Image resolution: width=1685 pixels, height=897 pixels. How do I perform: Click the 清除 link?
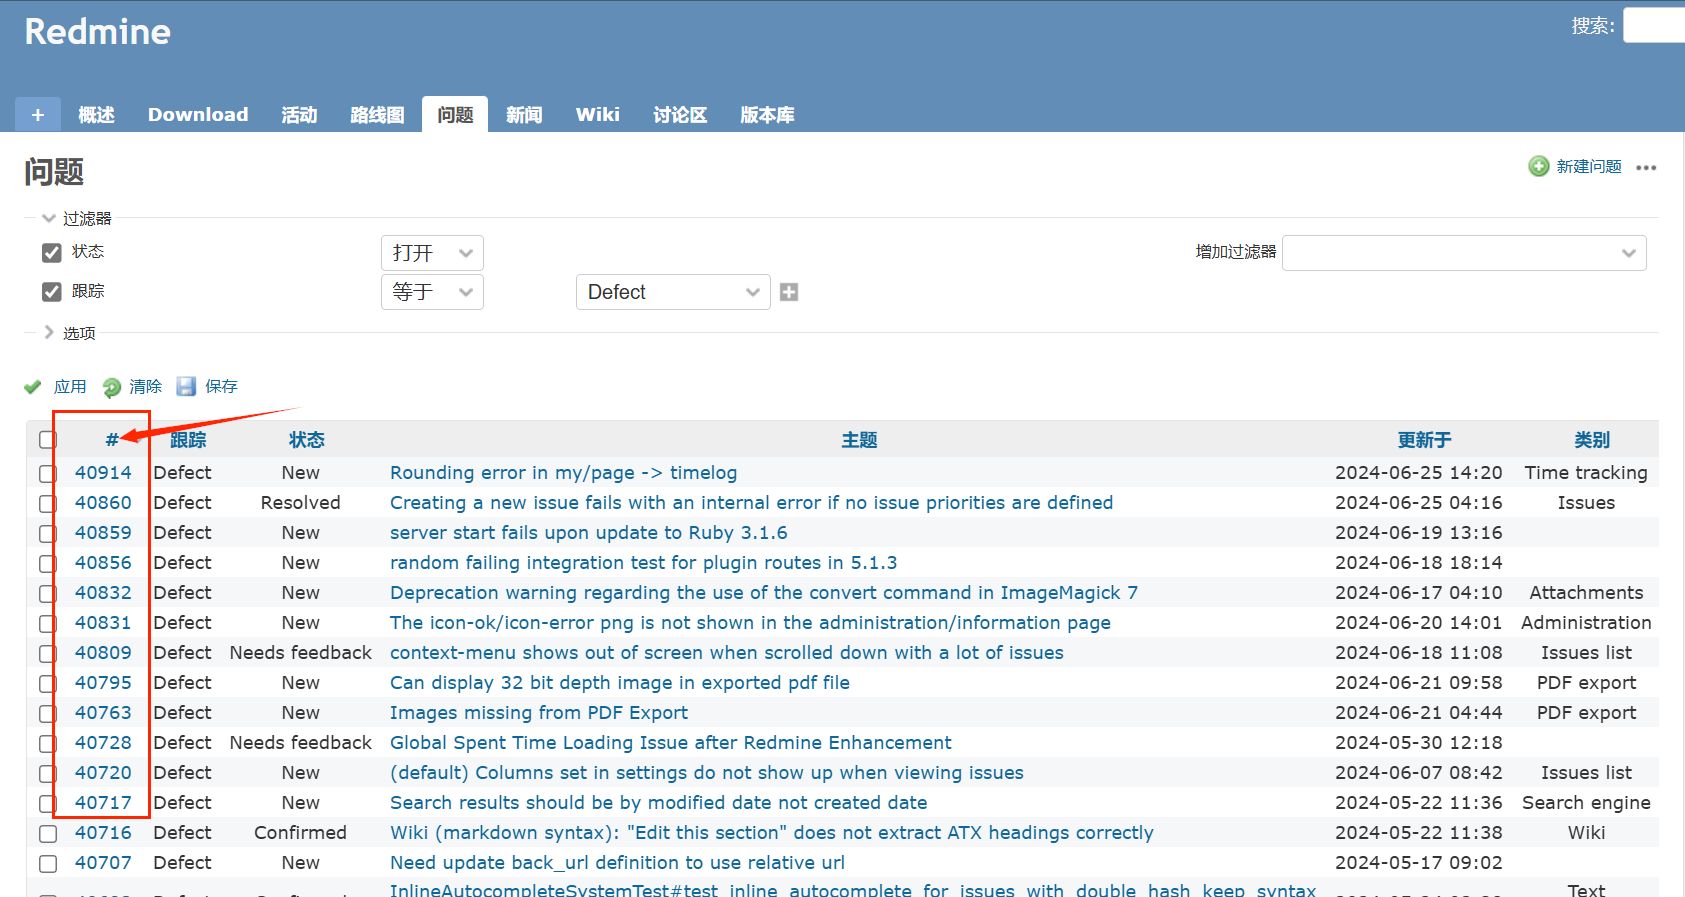coord(145,387)
